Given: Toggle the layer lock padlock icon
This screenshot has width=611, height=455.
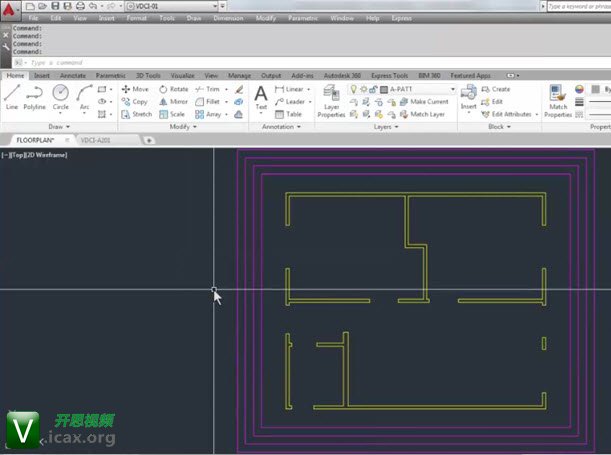Looking at the screenshot, I should 372,89.
